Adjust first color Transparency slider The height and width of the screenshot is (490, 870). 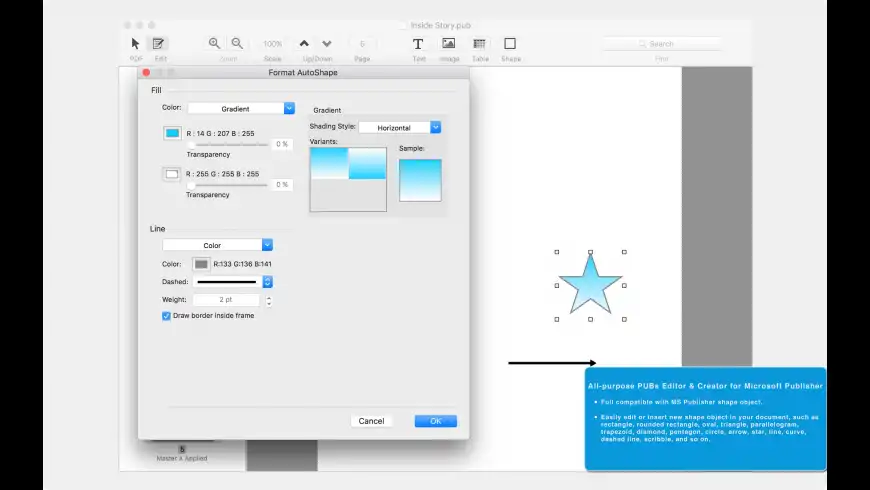point(228,144)
